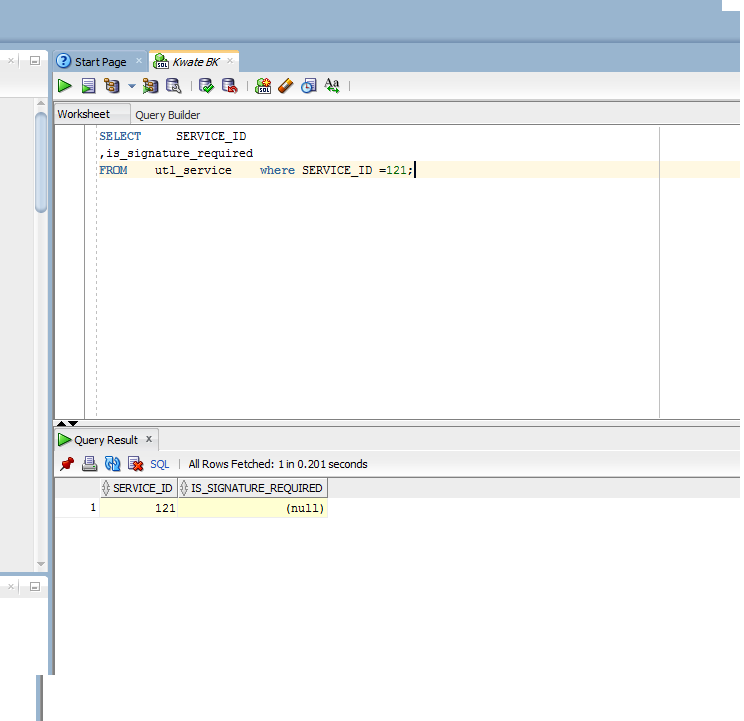The height and width of the screenshot is (721, 744).
Task: Close the Query Result tab
Action: (x=149, y=439)
